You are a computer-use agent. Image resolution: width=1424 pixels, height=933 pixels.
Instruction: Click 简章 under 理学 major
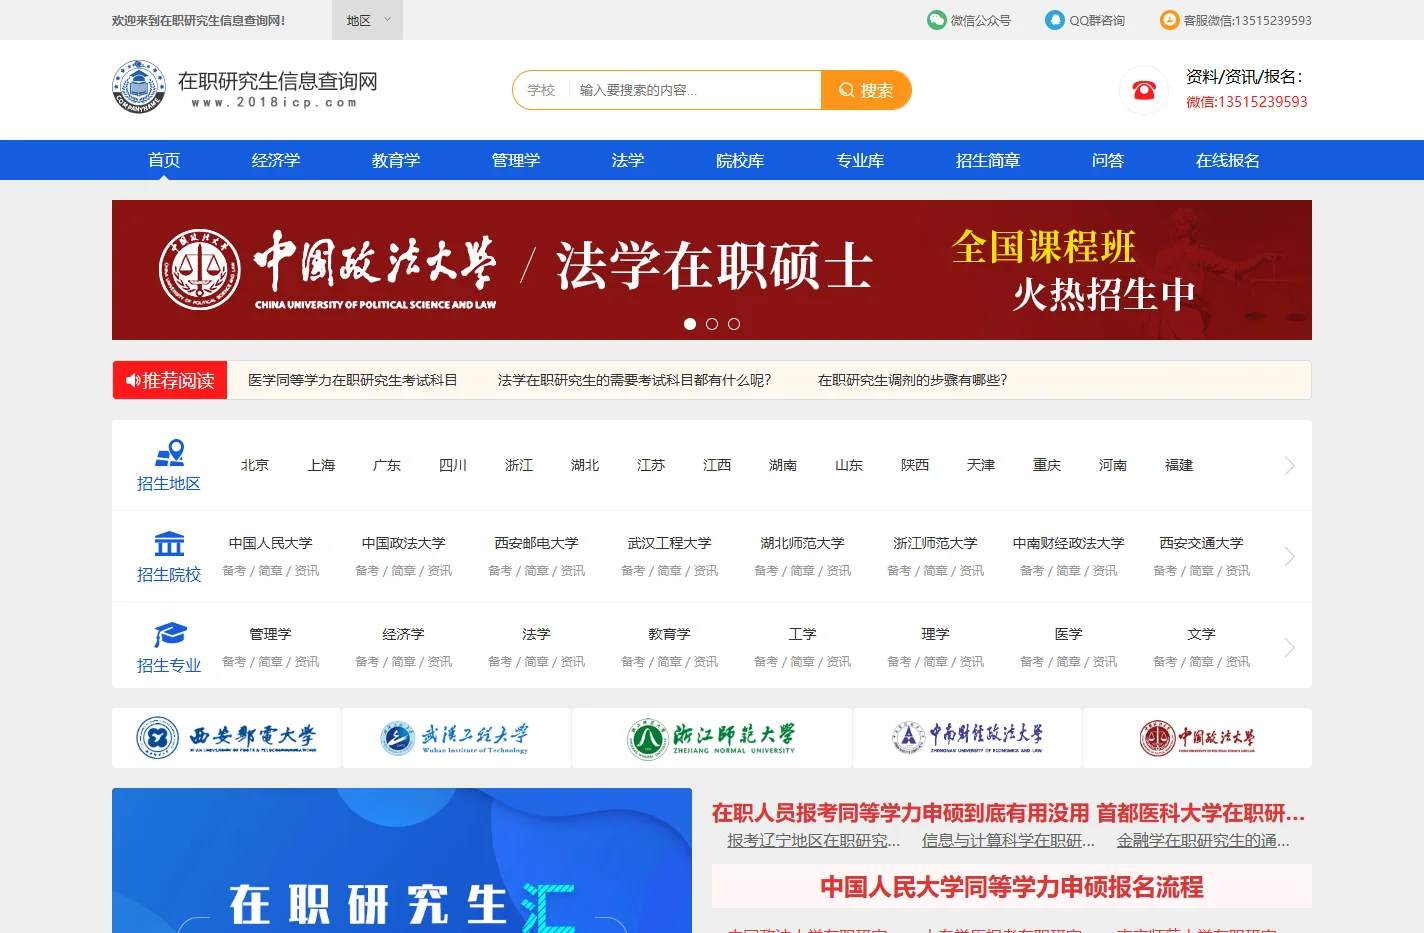[935, 662]
